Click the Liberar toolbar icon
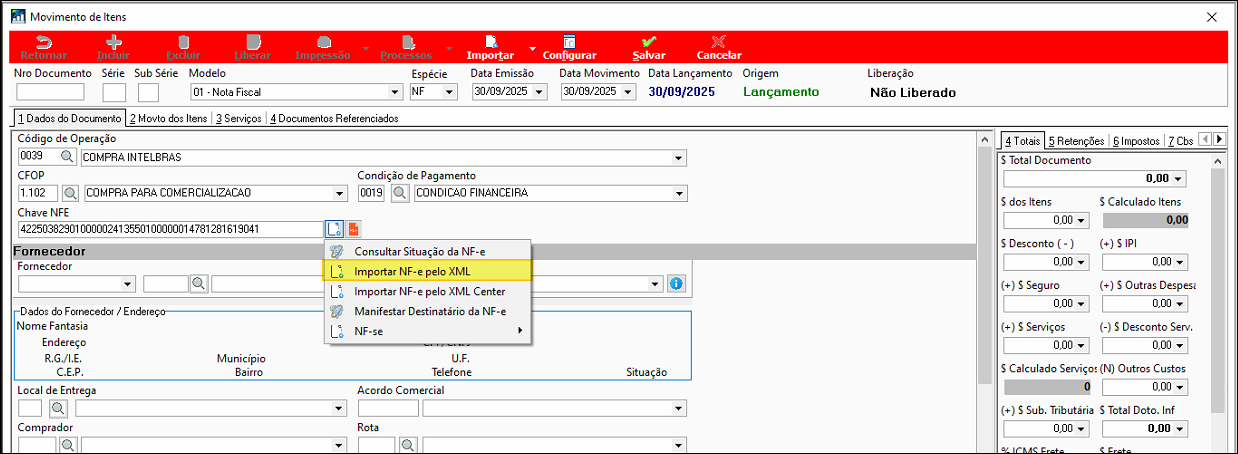This screenshot has height=454, width=1238. (x=253, y=42)
